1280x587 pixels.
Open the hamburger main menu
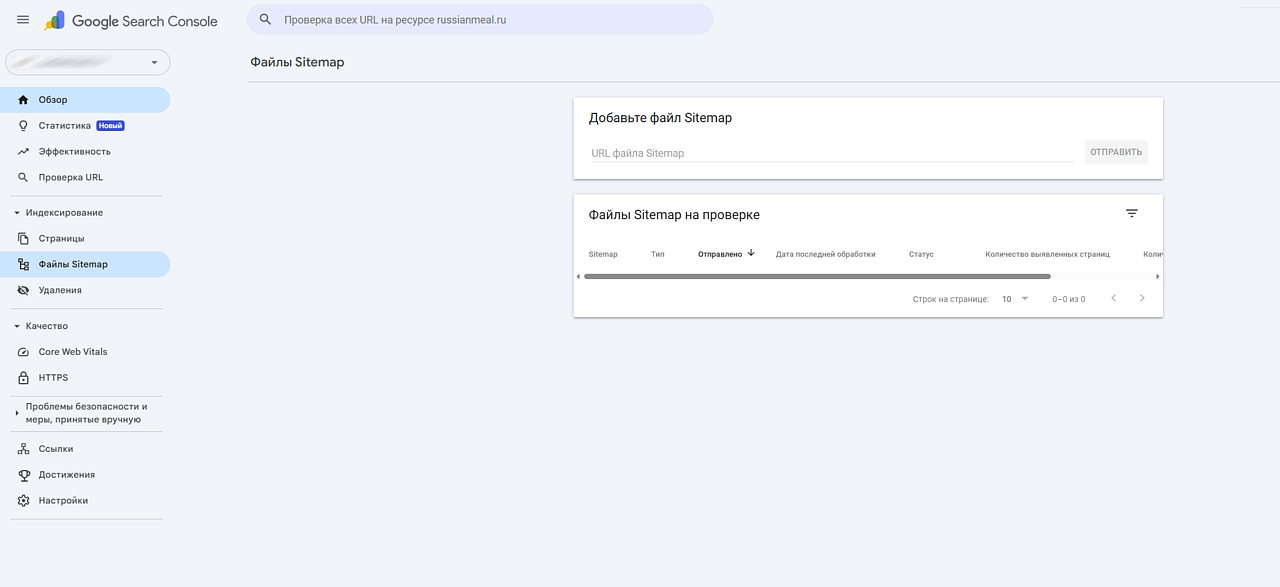click(x=23, y=20)
